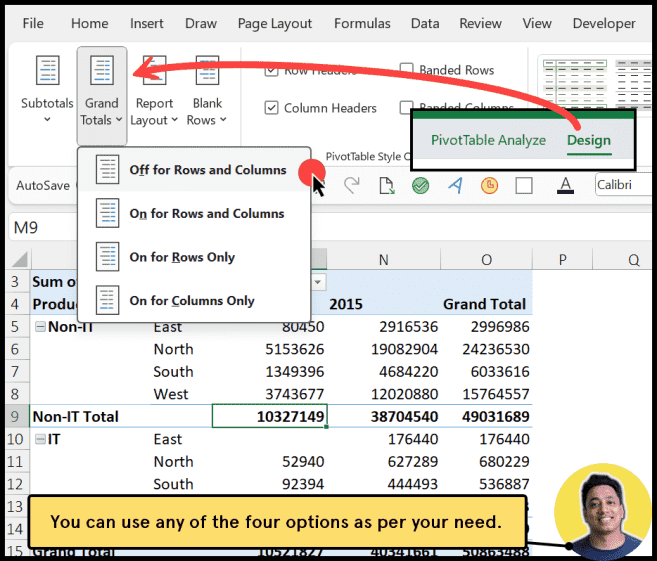The height and width of the screenshot is (561, 657).
Task: Select On for Rows and Columns
Action: pos(206,214)
